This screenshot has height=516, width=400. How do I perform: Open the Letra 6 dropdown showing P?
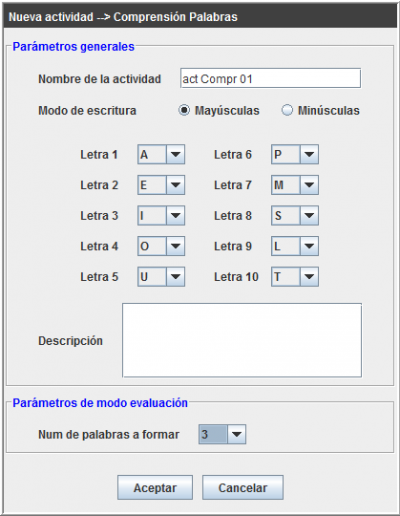point(295,154)
